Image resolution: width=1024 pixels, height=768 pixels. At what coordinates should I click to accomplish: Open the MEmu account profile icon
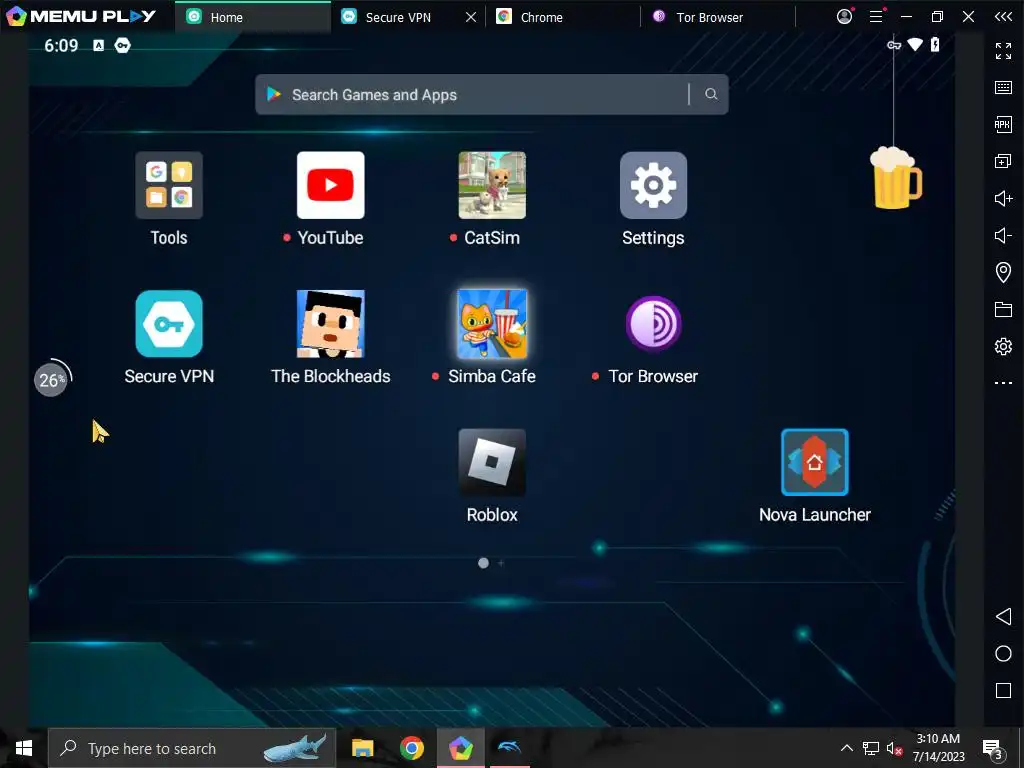844,16
